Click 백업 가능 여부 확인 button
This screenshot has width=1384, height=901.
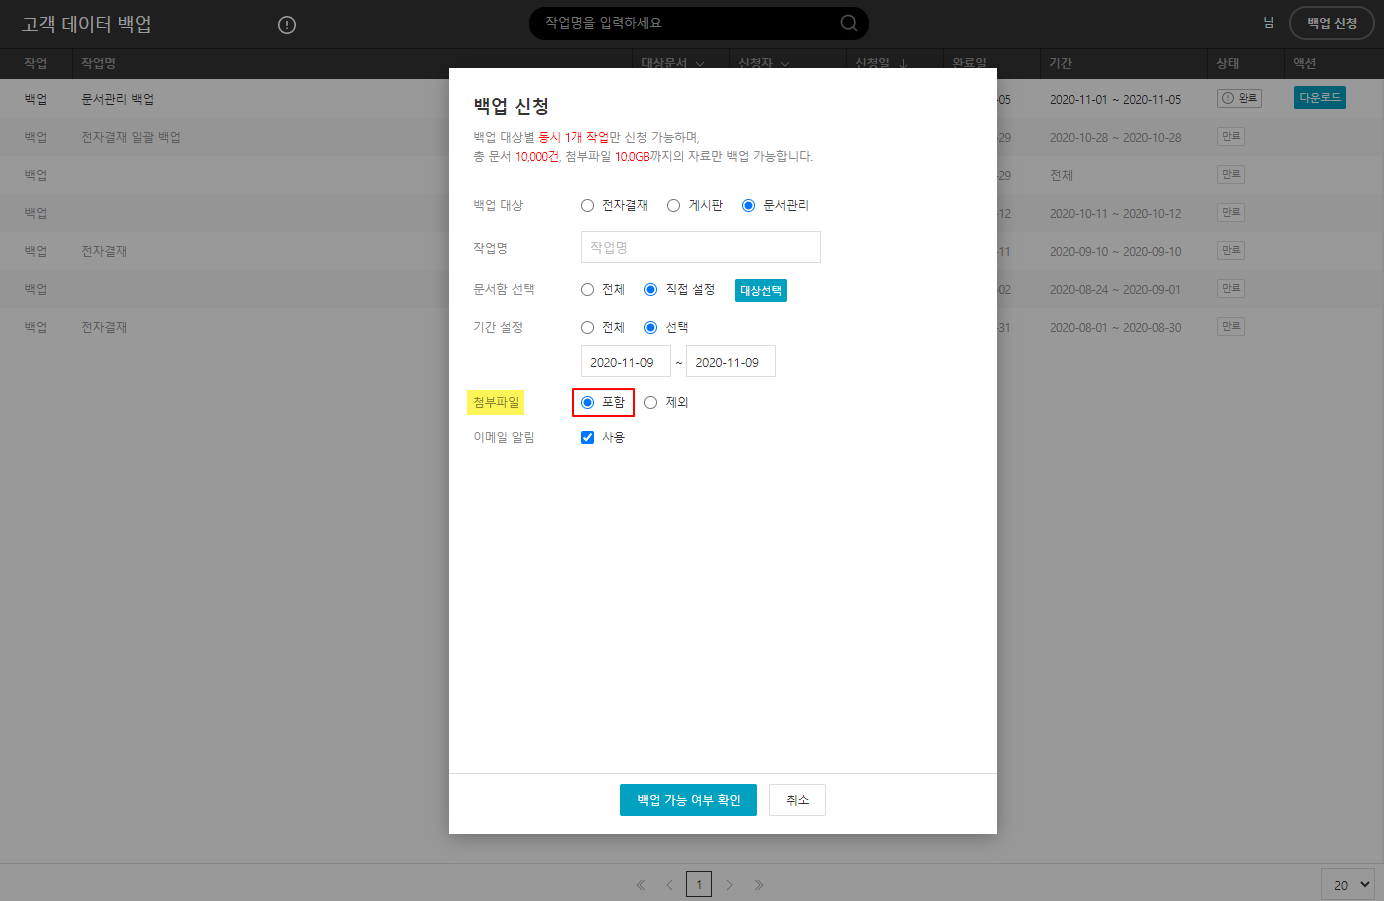click(x=688, y=800)
